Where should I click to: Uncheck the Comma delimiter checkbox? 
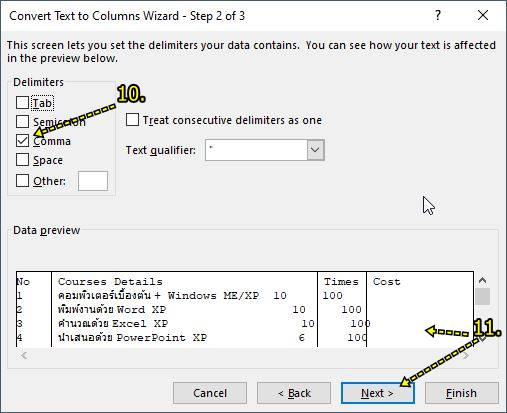coord(22,141)
